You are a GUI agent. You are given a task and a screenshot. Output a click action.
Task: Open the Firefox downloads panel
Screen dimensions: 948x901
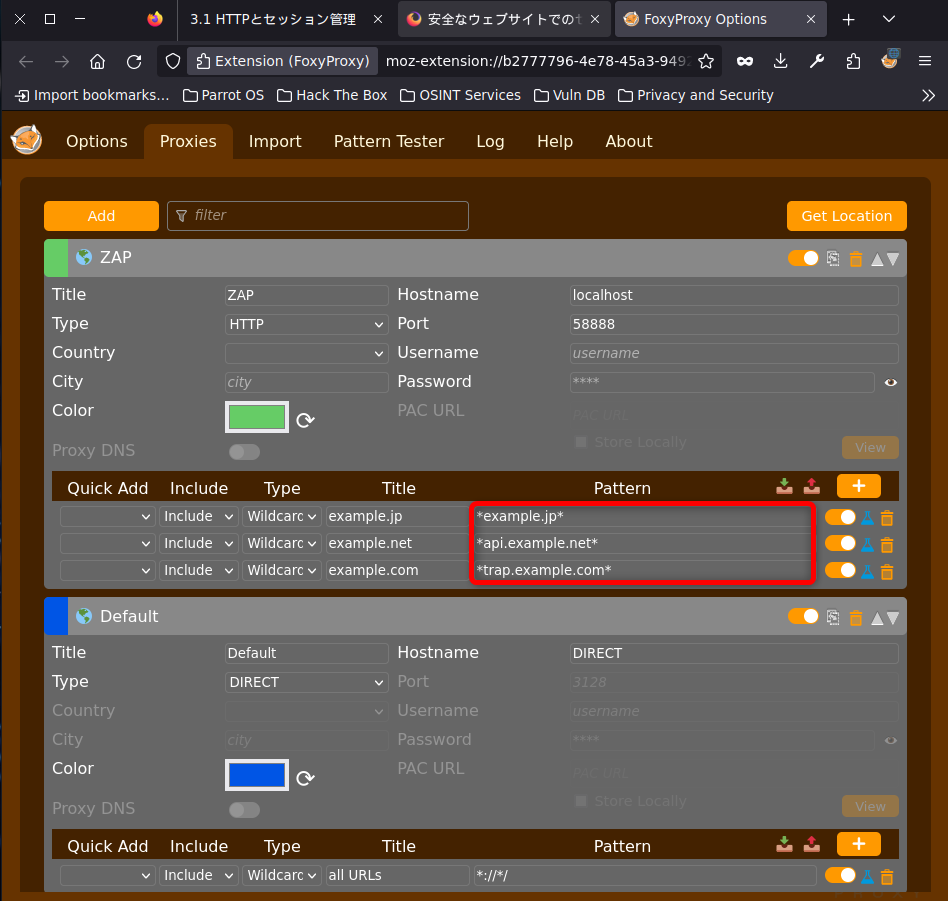click(781, 61)
